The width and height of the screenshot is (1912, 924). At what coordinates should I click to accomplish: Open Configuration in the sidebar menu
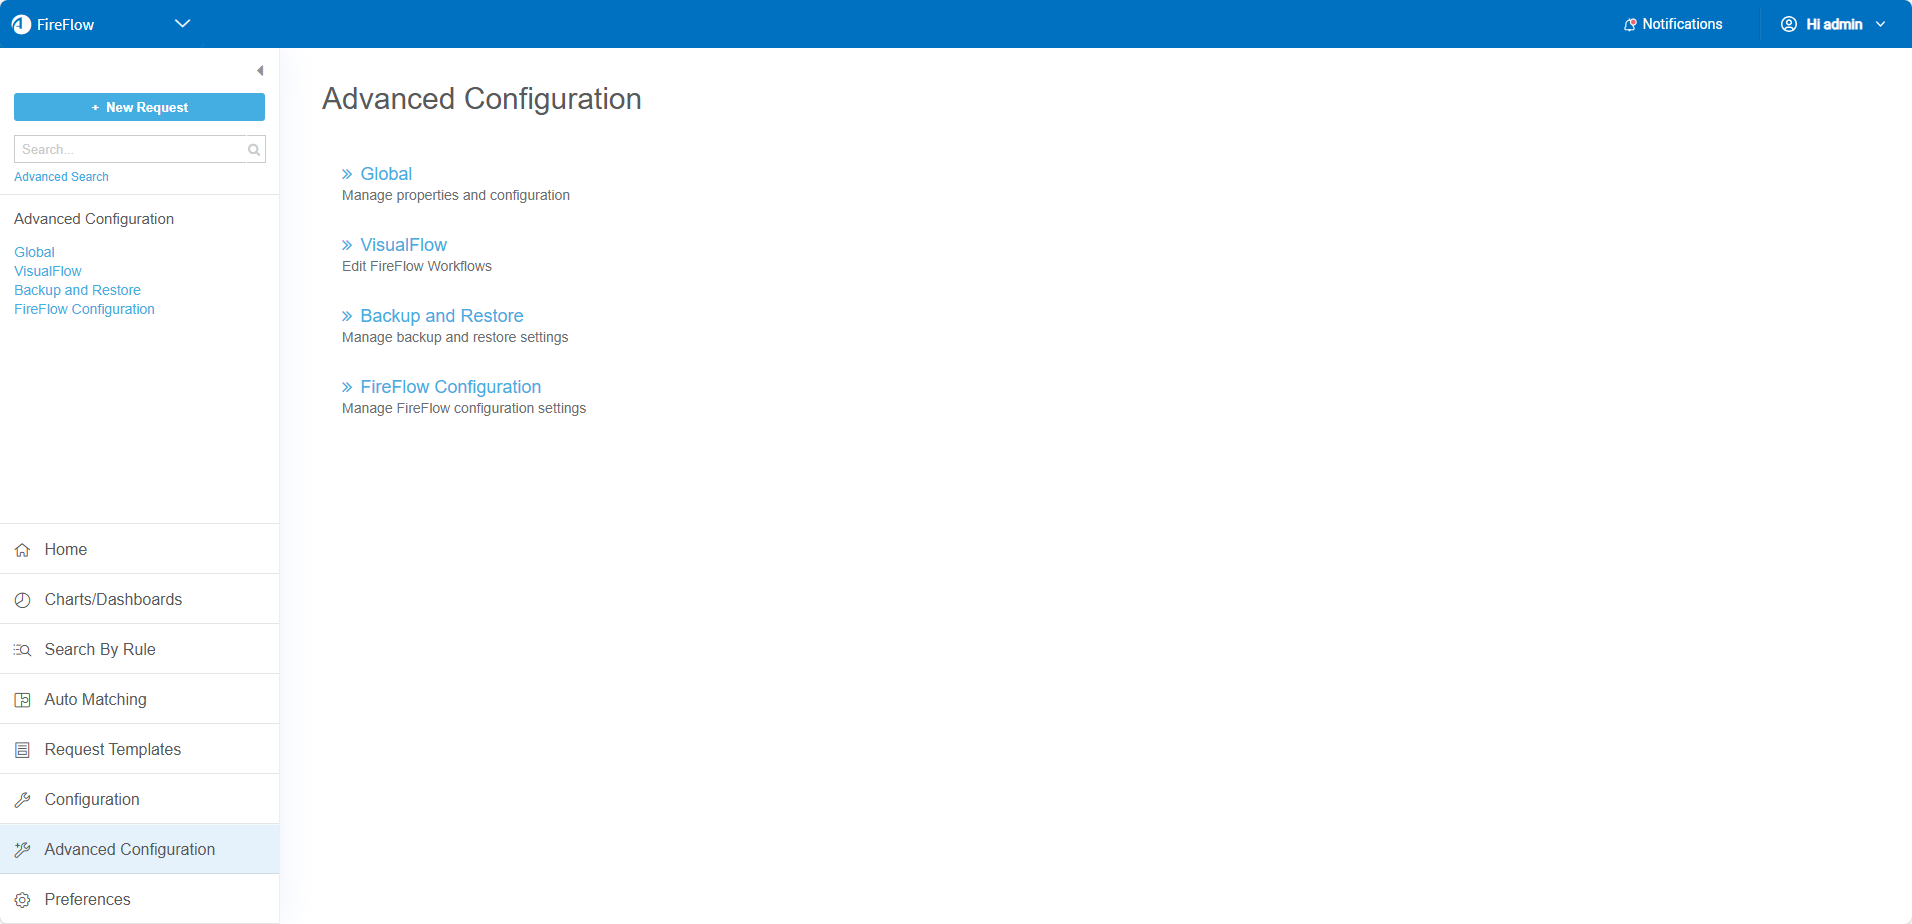click(92, 799)
